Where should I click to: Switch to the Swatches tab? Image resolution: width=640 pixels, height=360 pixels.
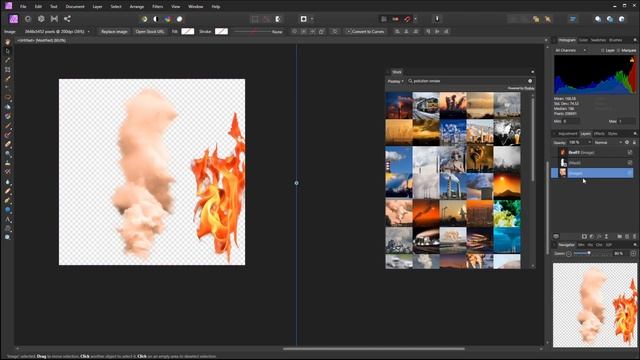pos(598,40)
